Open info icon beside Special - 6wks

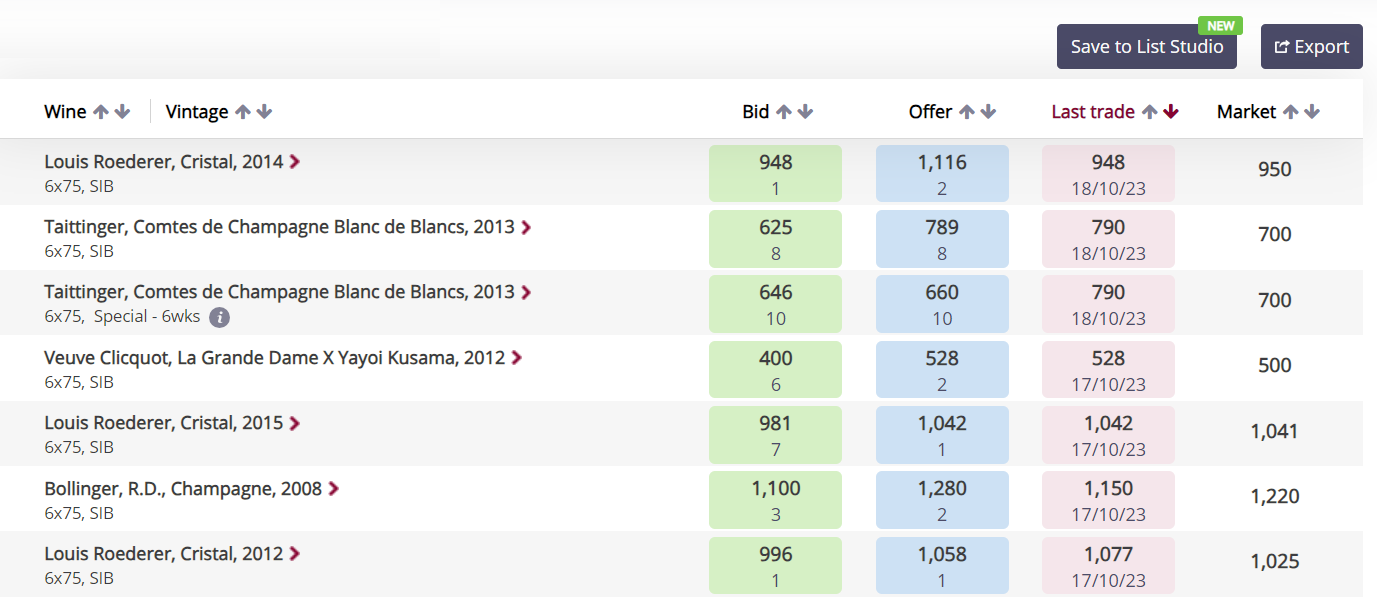point(220,318)
